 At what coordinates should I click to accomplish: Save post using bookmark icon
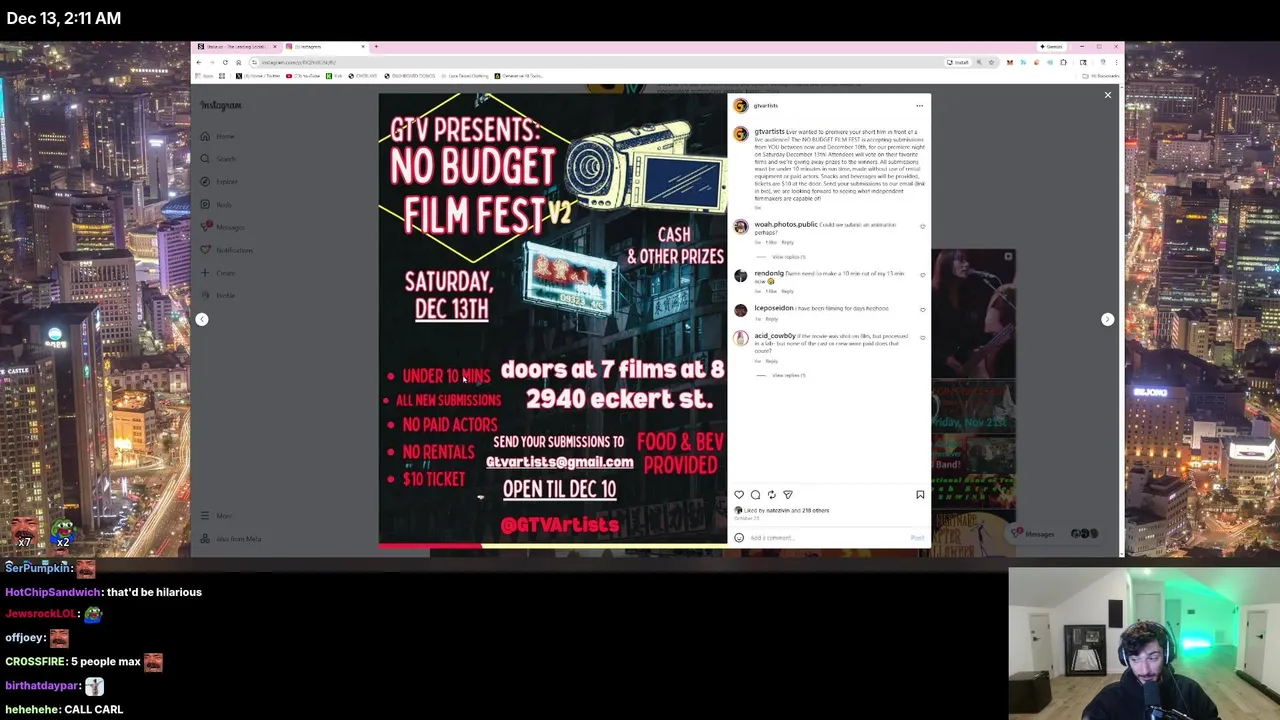click(920, 495)
